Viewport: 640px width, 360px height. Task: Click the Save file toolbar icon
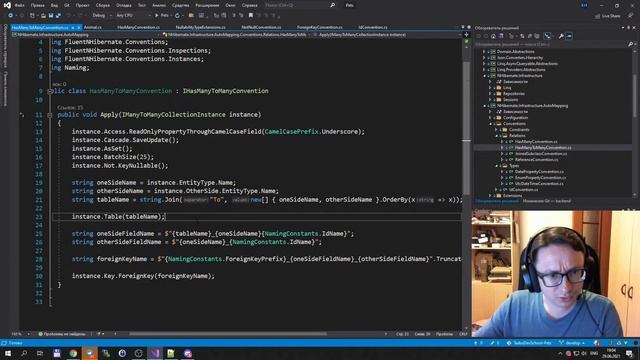click(51, 16)
